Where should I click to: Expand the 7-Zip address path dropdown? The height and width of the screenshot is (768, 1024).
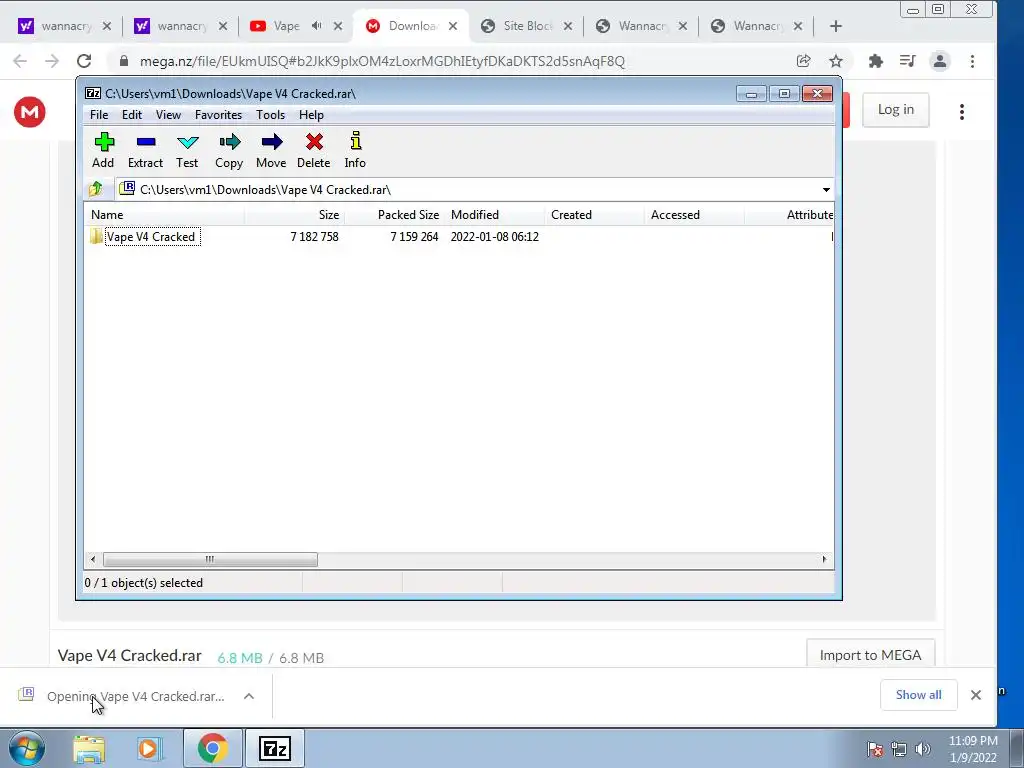pos(826,189)
